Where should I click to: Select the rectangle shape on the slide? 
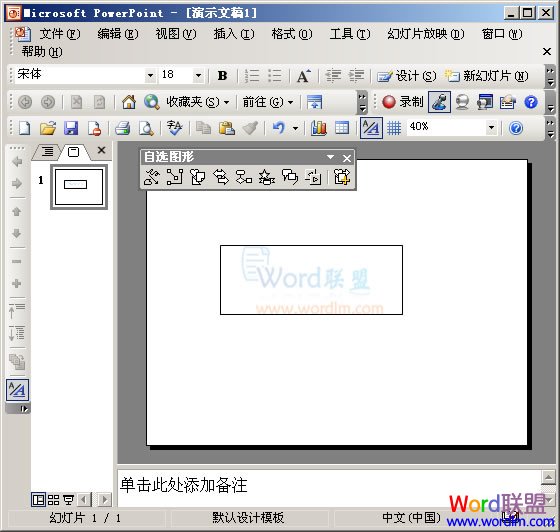311,280
